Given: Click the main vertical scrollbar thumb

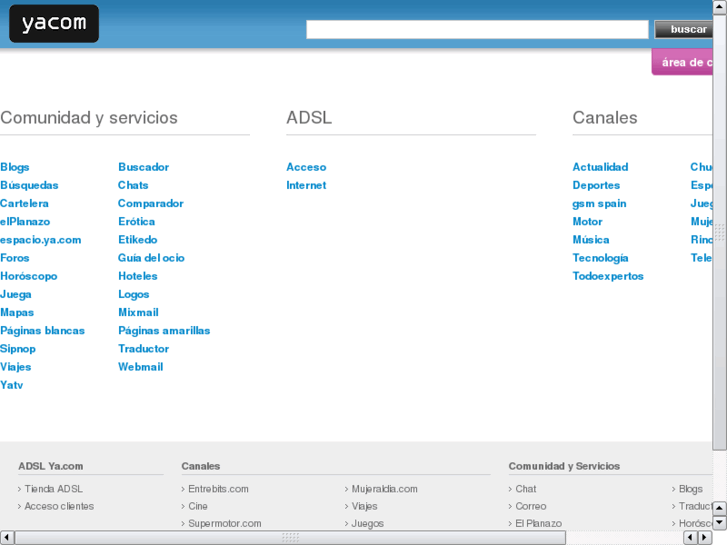Looking at the screenshot, I should coord(720,232).
